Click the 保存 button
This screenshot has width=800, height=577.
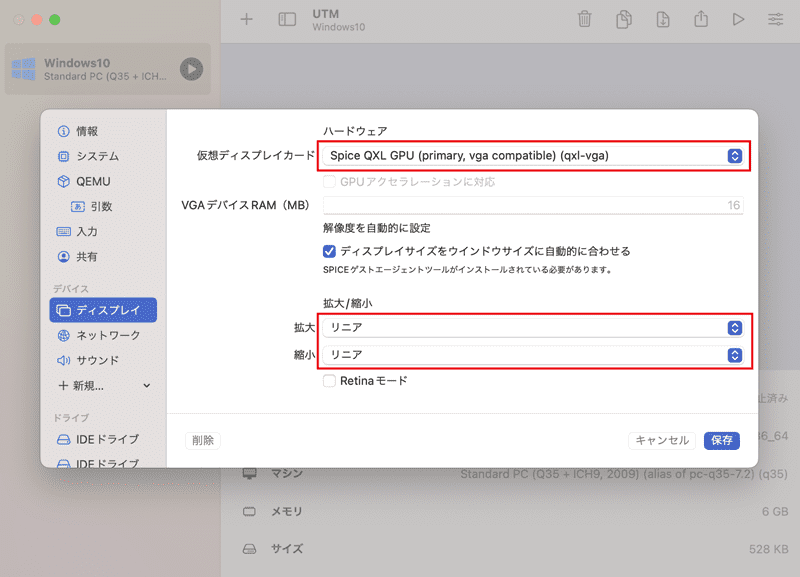(x=721, y=440)
